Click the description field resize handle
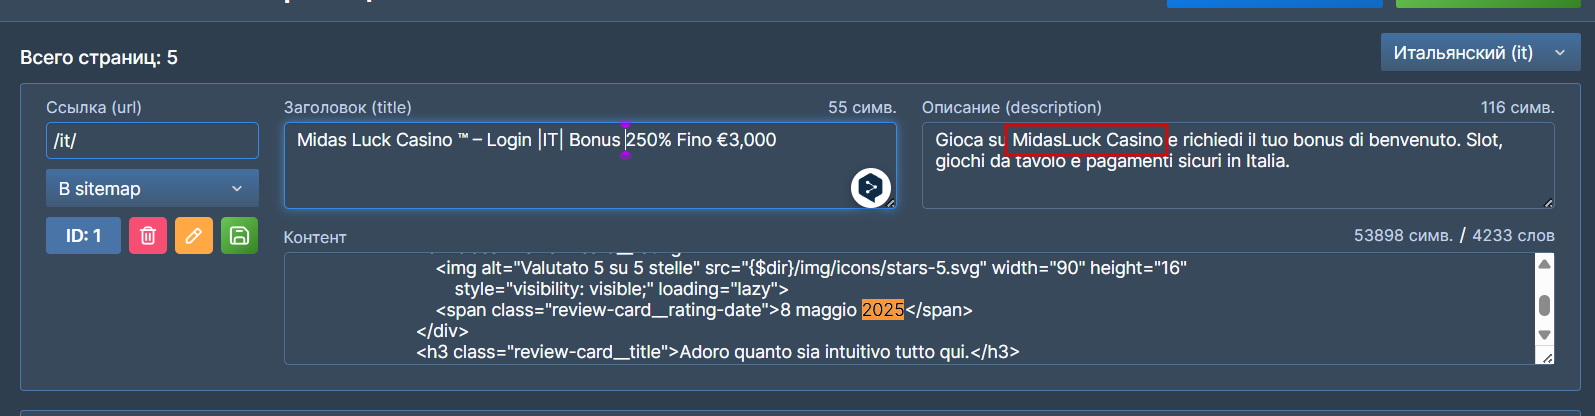 pos(1548,203)
